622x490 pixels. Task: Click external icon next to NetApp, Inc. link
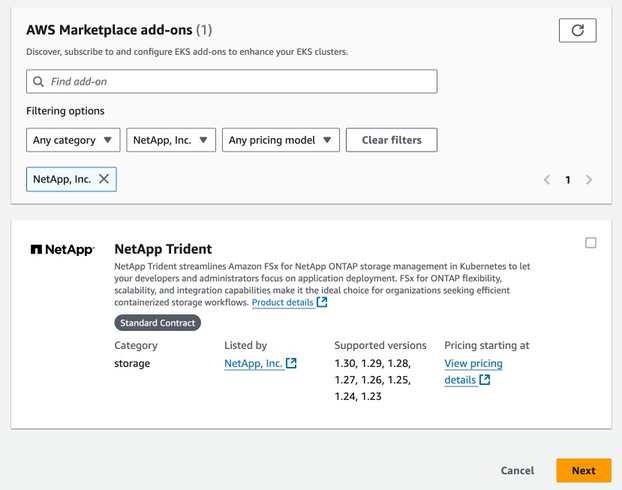[292, 363]
